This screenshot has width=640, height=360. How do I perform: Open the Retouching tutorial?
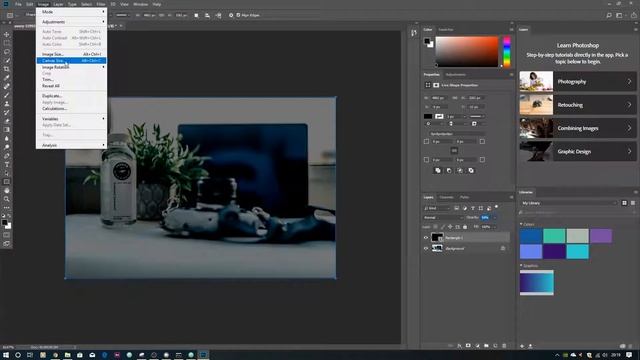pos(578,105)
